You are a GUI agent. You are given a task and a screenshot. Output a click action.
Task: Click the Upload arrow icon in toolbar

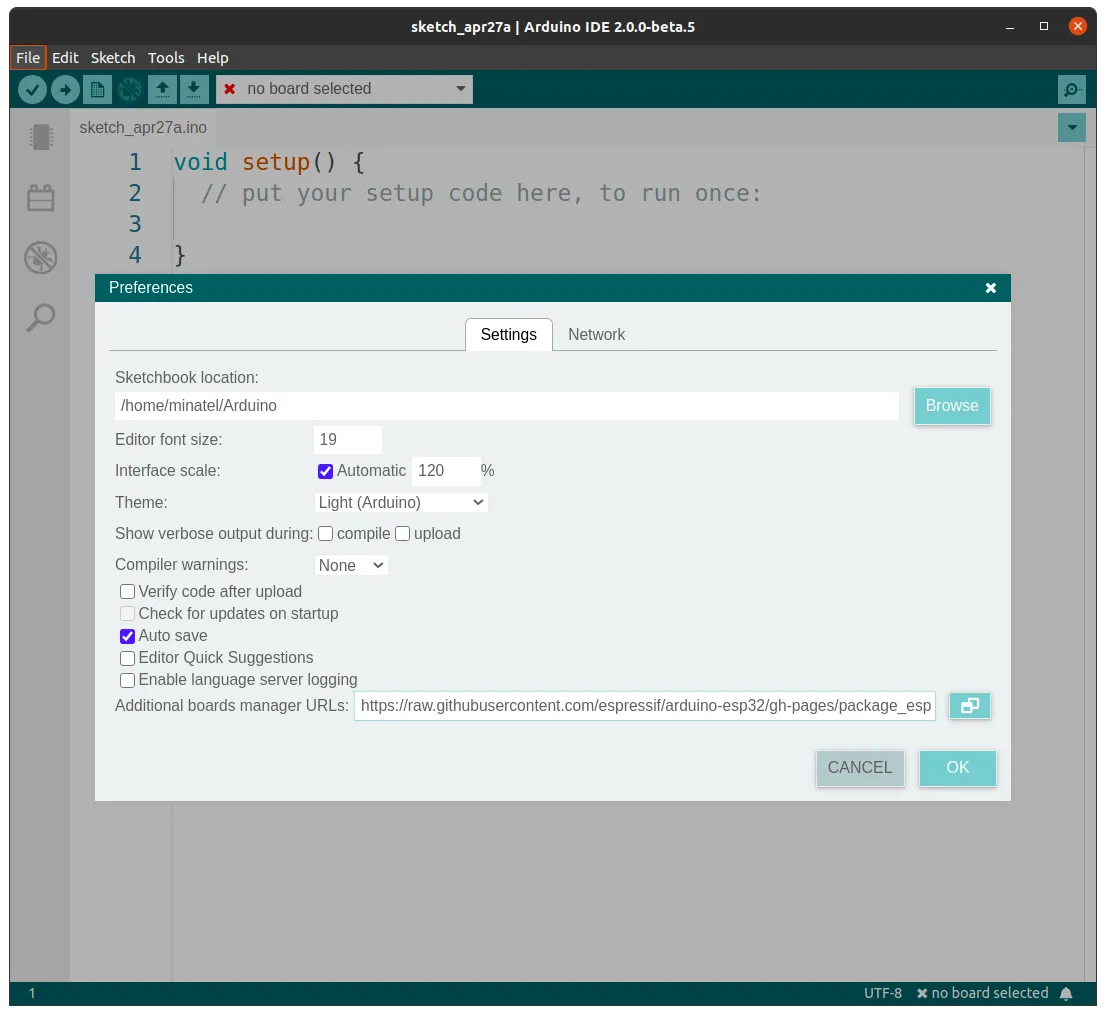[x=65, y=90]
